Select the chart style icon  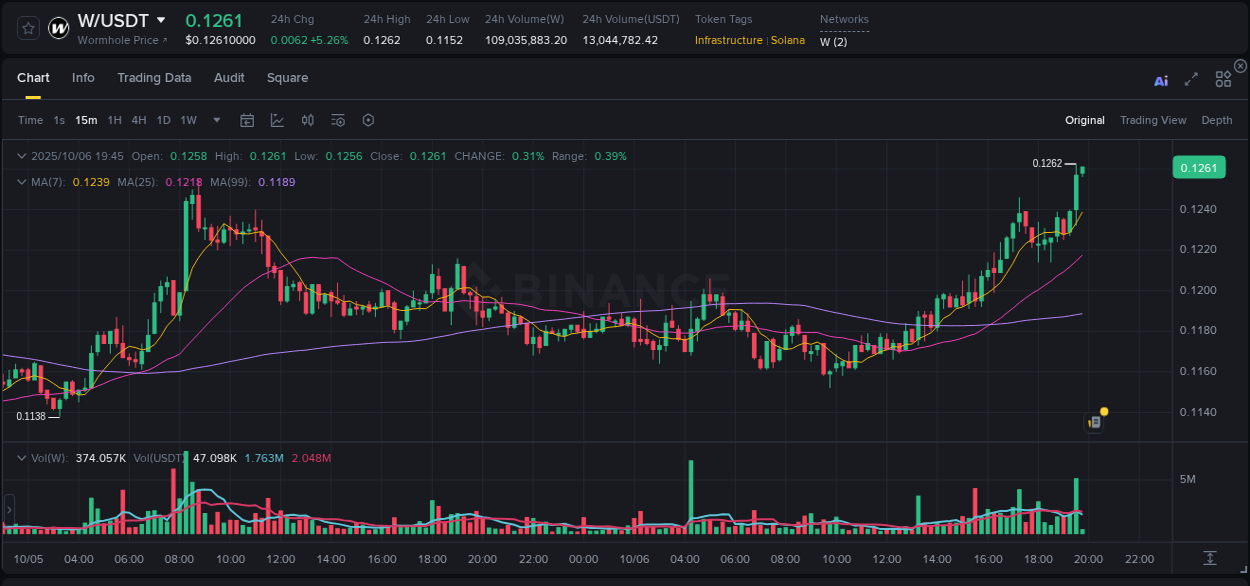276,119
